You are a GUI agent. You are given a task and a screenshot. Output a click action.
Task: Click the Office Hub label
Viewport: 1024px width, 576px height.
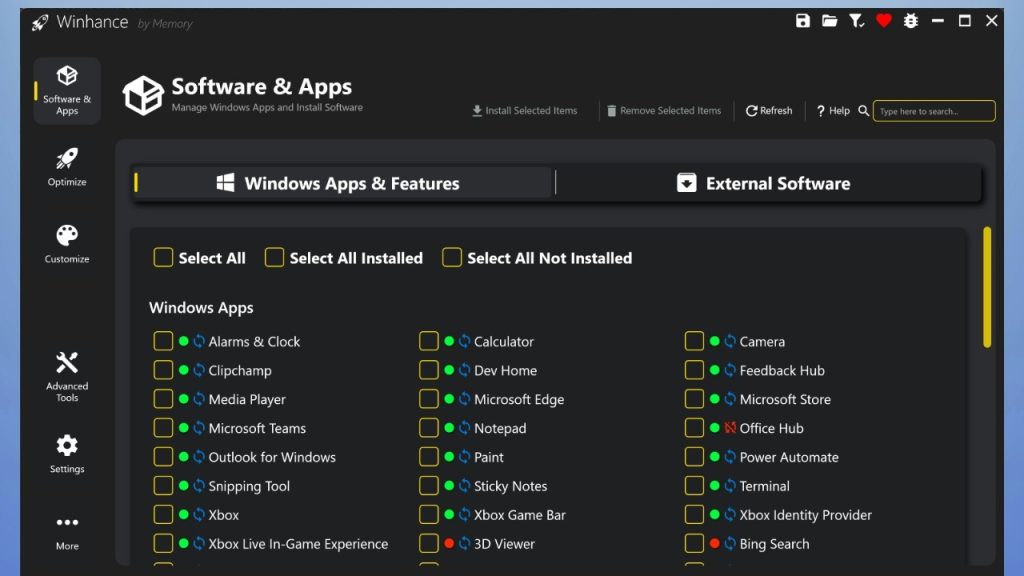tap(771, 428)
